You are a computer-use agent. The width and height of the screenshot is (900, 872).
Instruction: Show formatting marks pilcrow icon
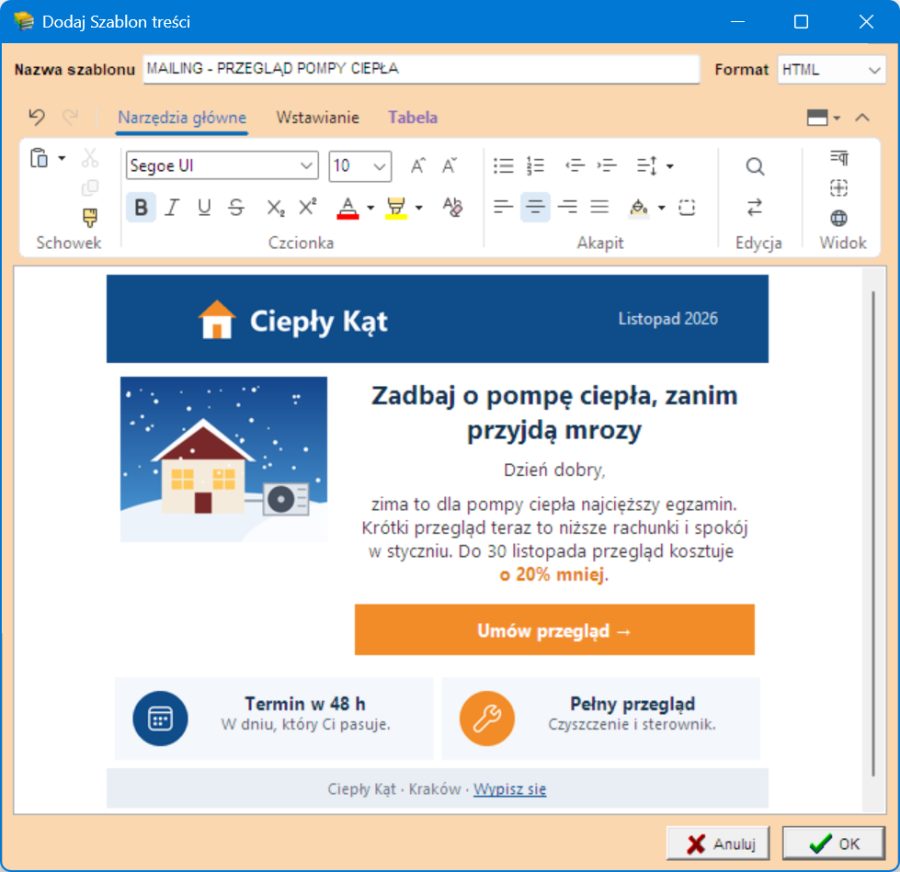839,157
